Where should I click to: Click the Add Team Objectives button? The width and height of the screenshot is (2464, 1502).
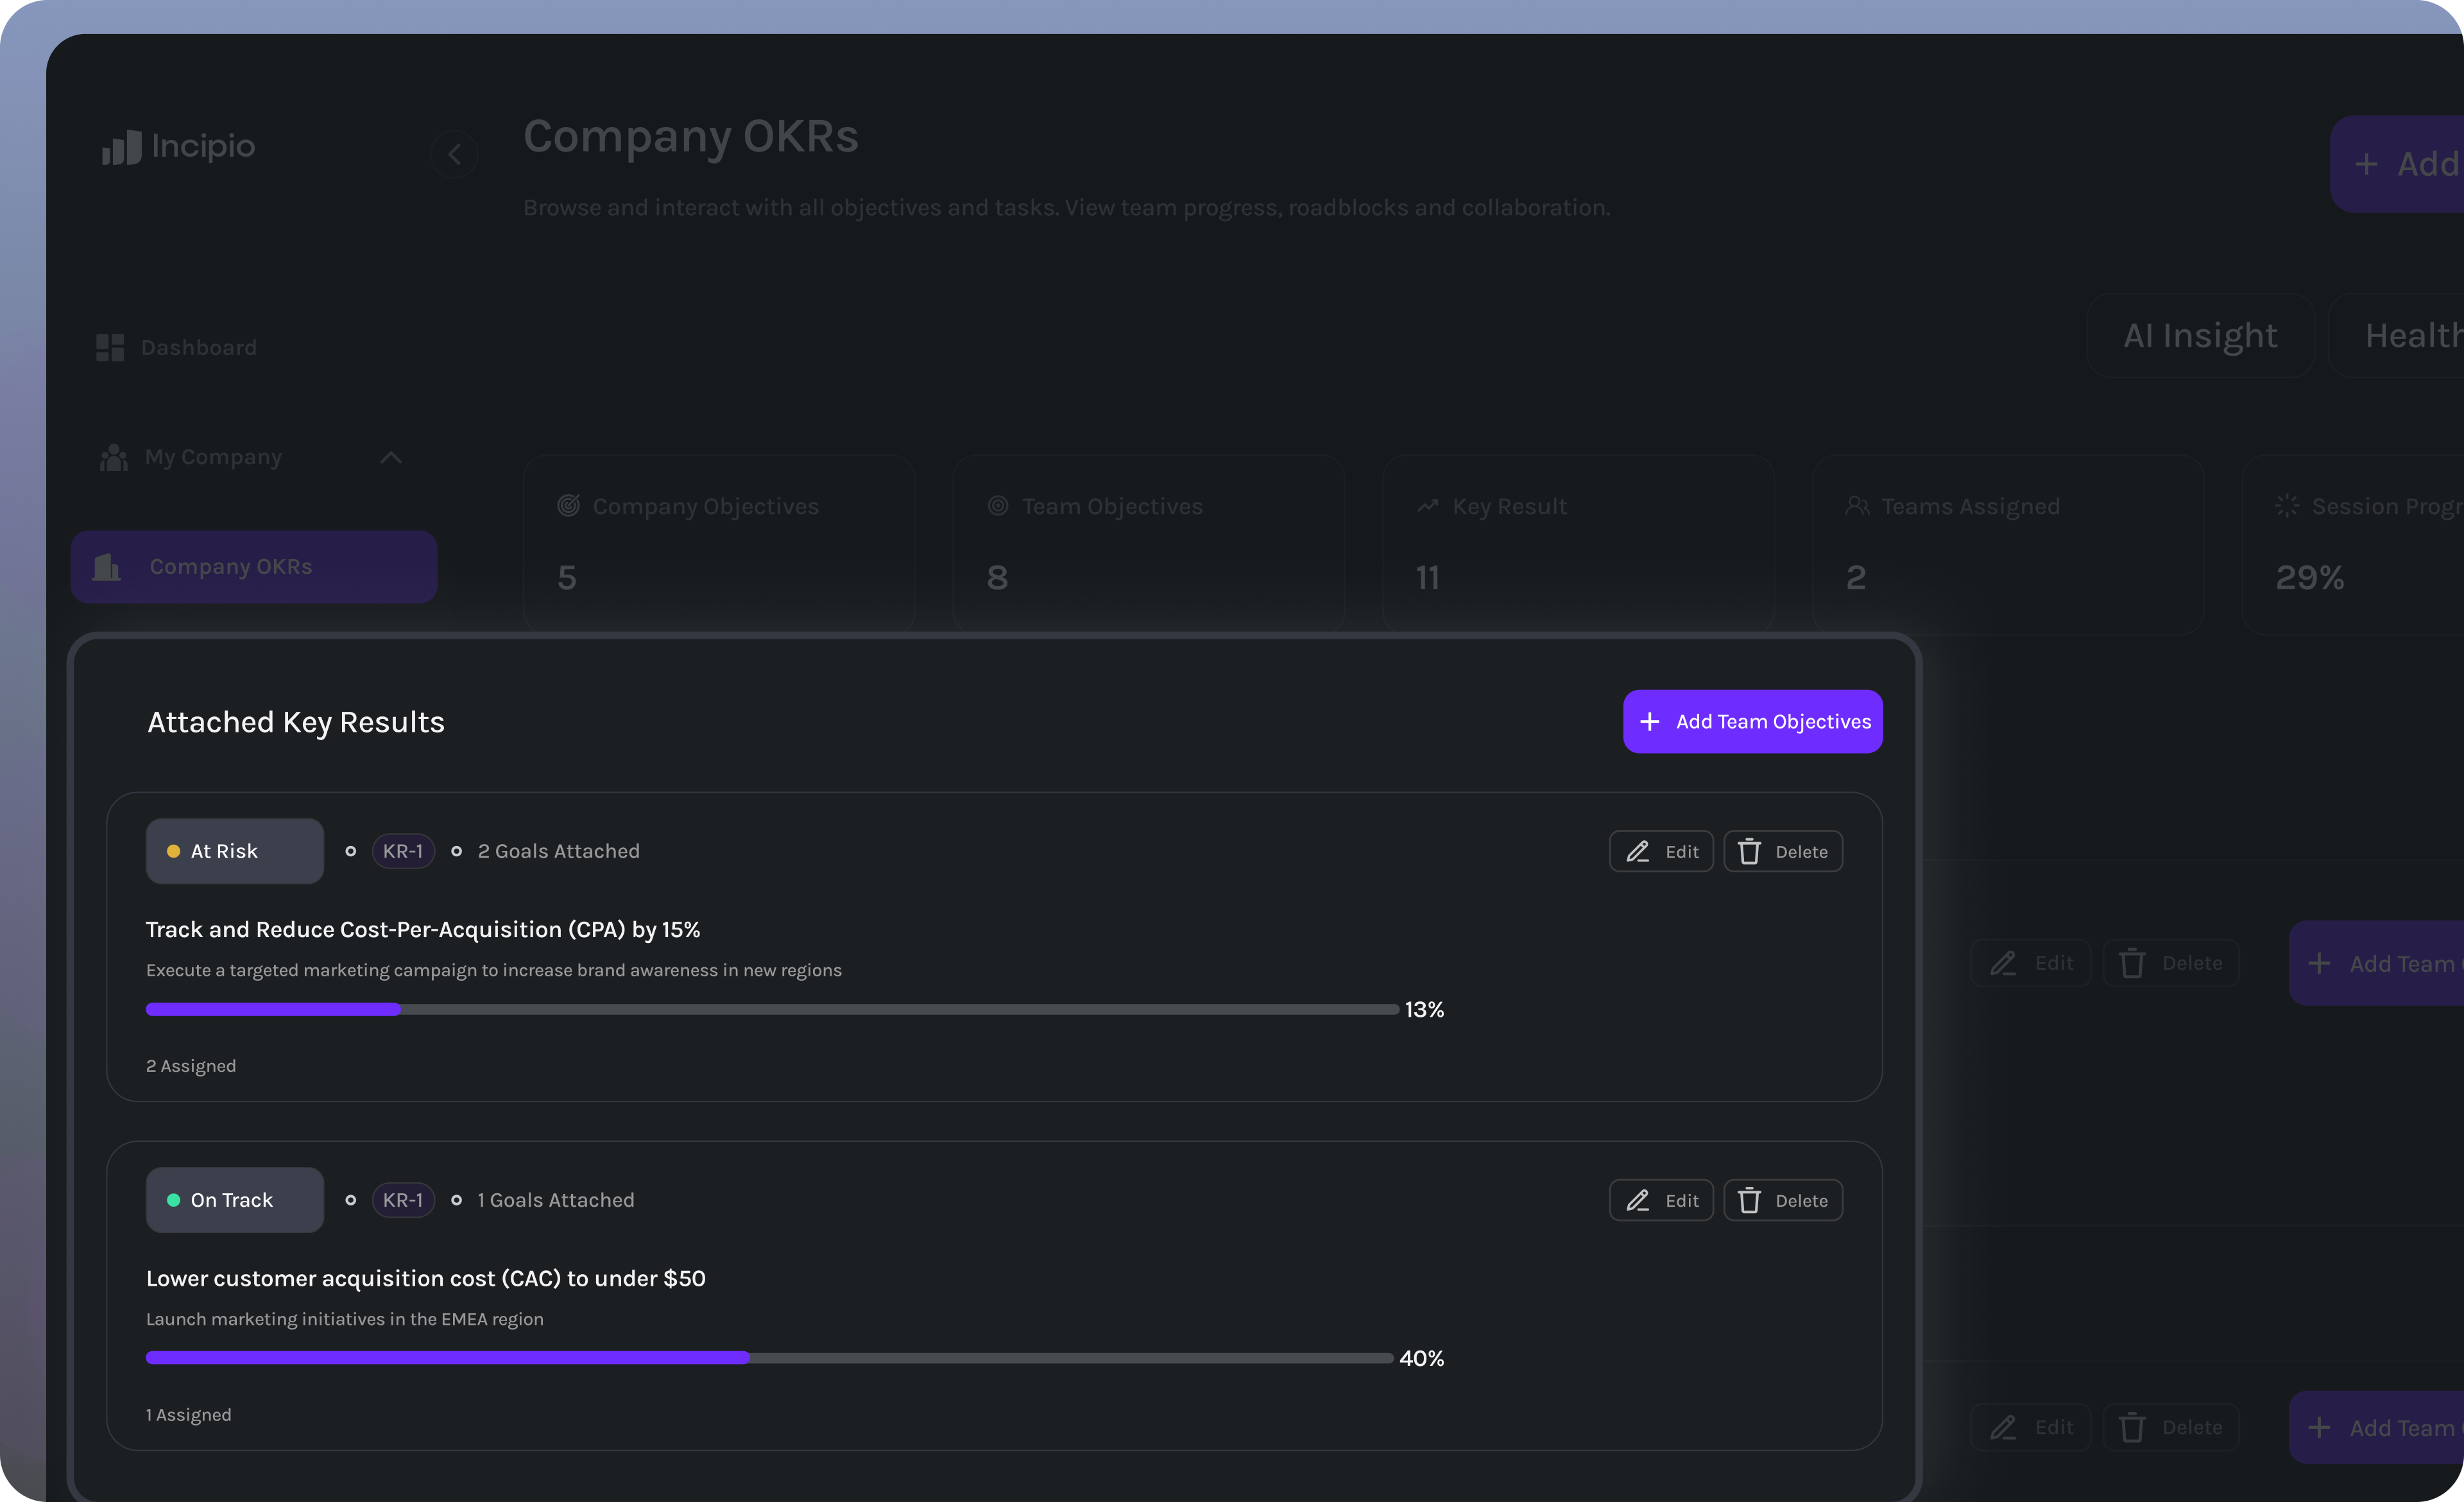1752,721
